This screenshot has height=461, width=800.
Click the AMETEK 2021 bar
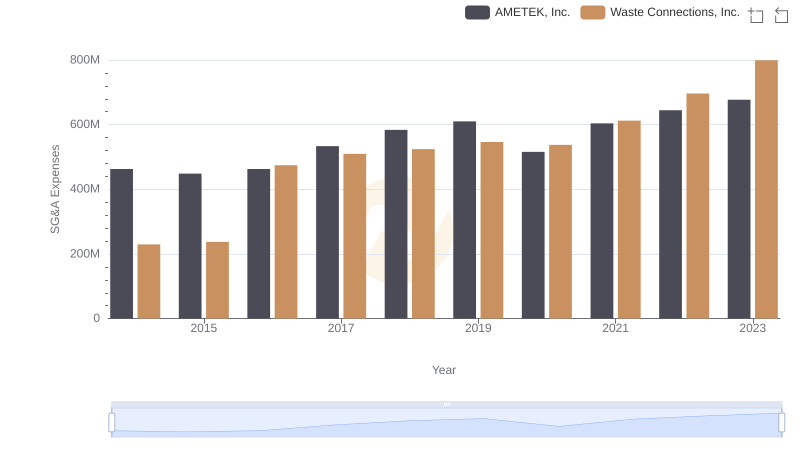point(602,221)
